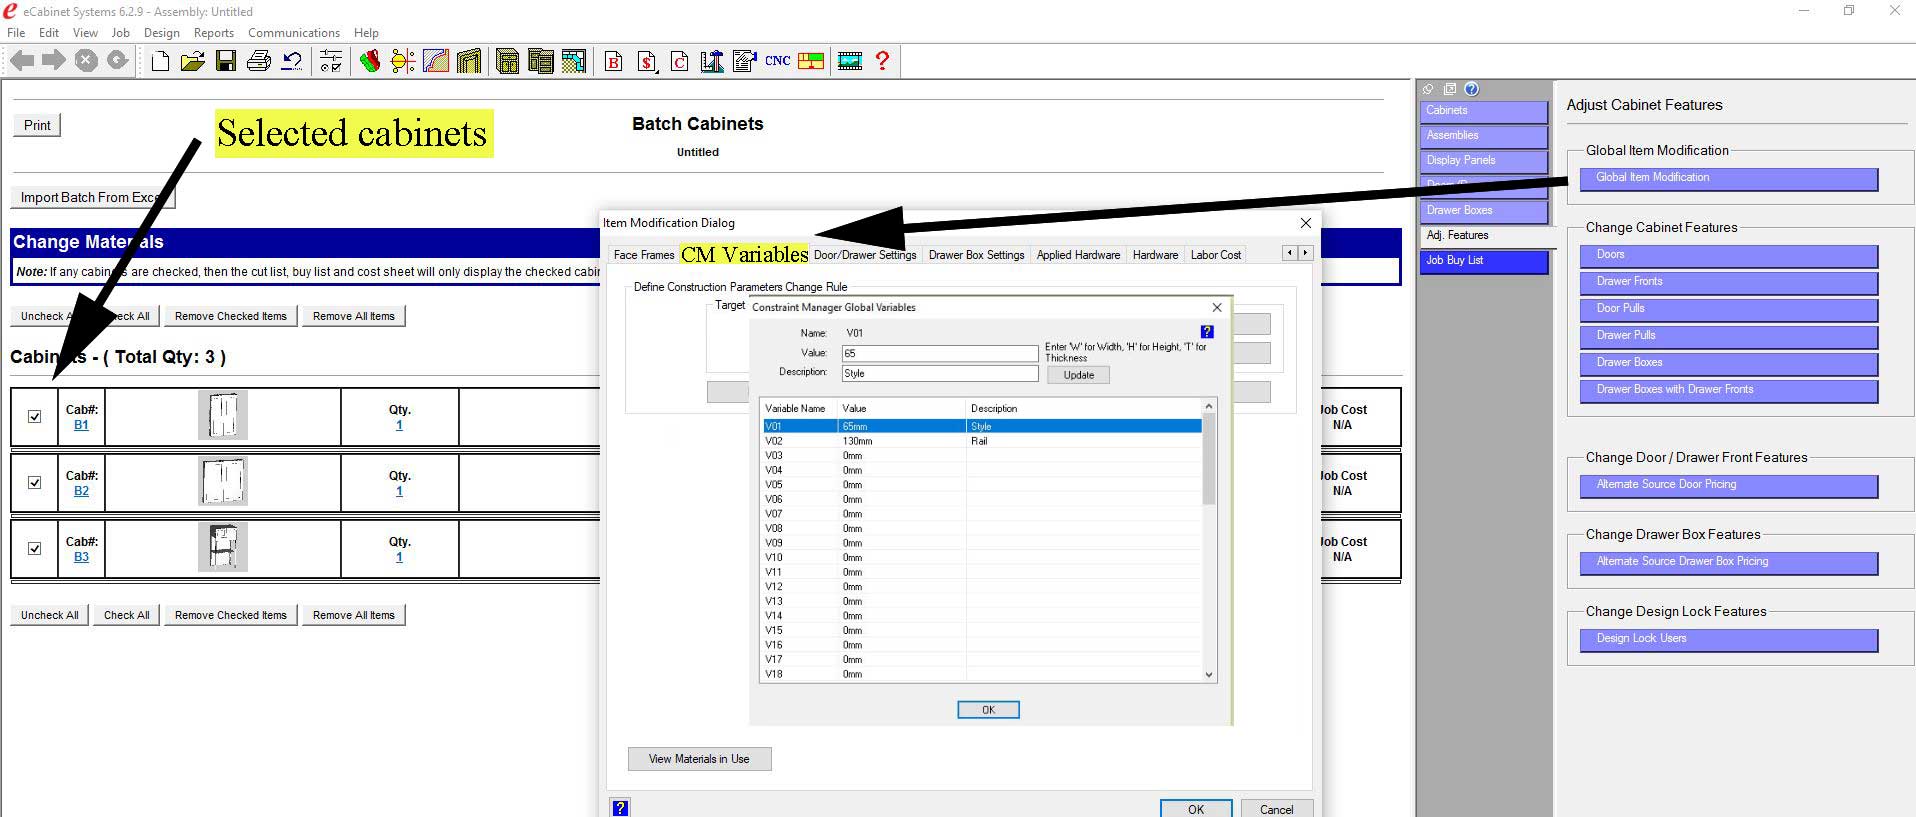Open the B1 cabinet link
The width and height of the screenshot is (1916, 817).
pos(81,425)
